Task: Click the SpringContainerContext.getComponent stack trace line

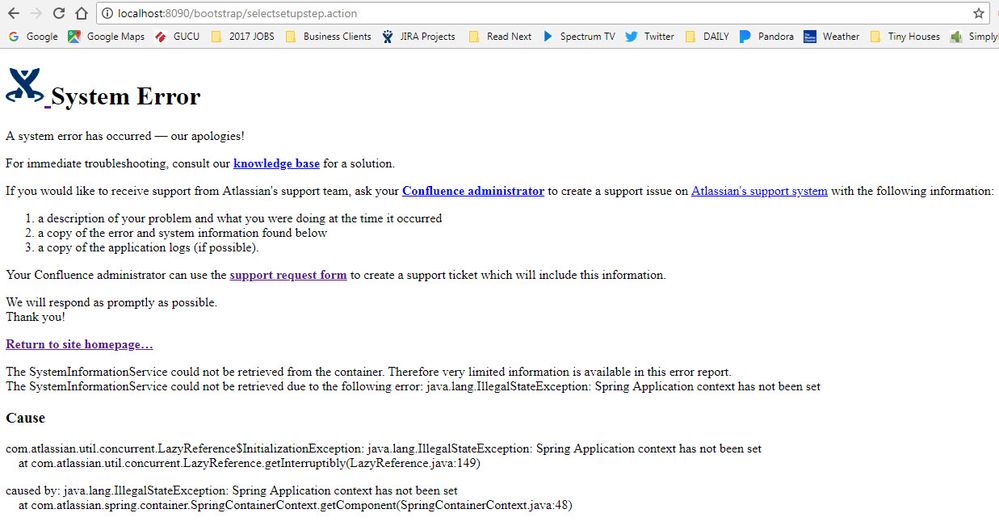Action: [295, 506]
